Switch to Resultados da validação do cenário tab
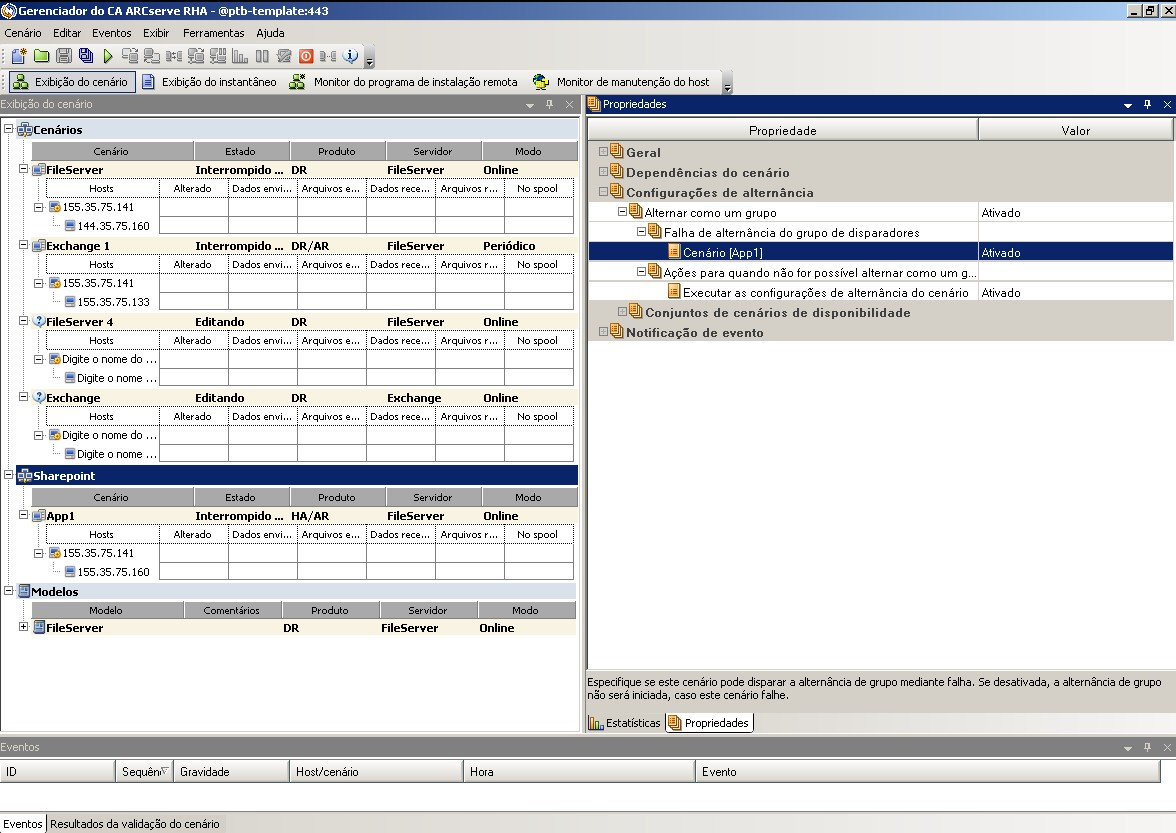Viewport: 1176px width, 833px height. coord(134,824)
